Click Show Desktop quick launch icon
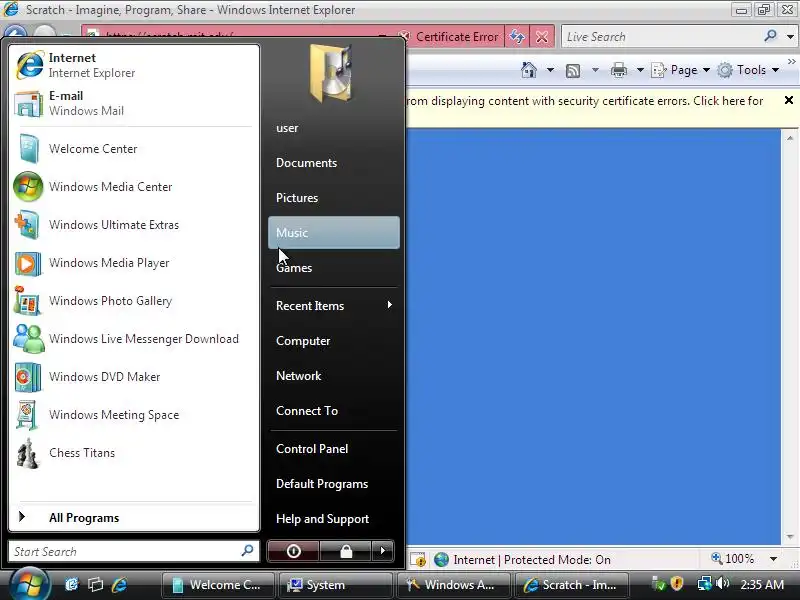 (x=71, y=585)
